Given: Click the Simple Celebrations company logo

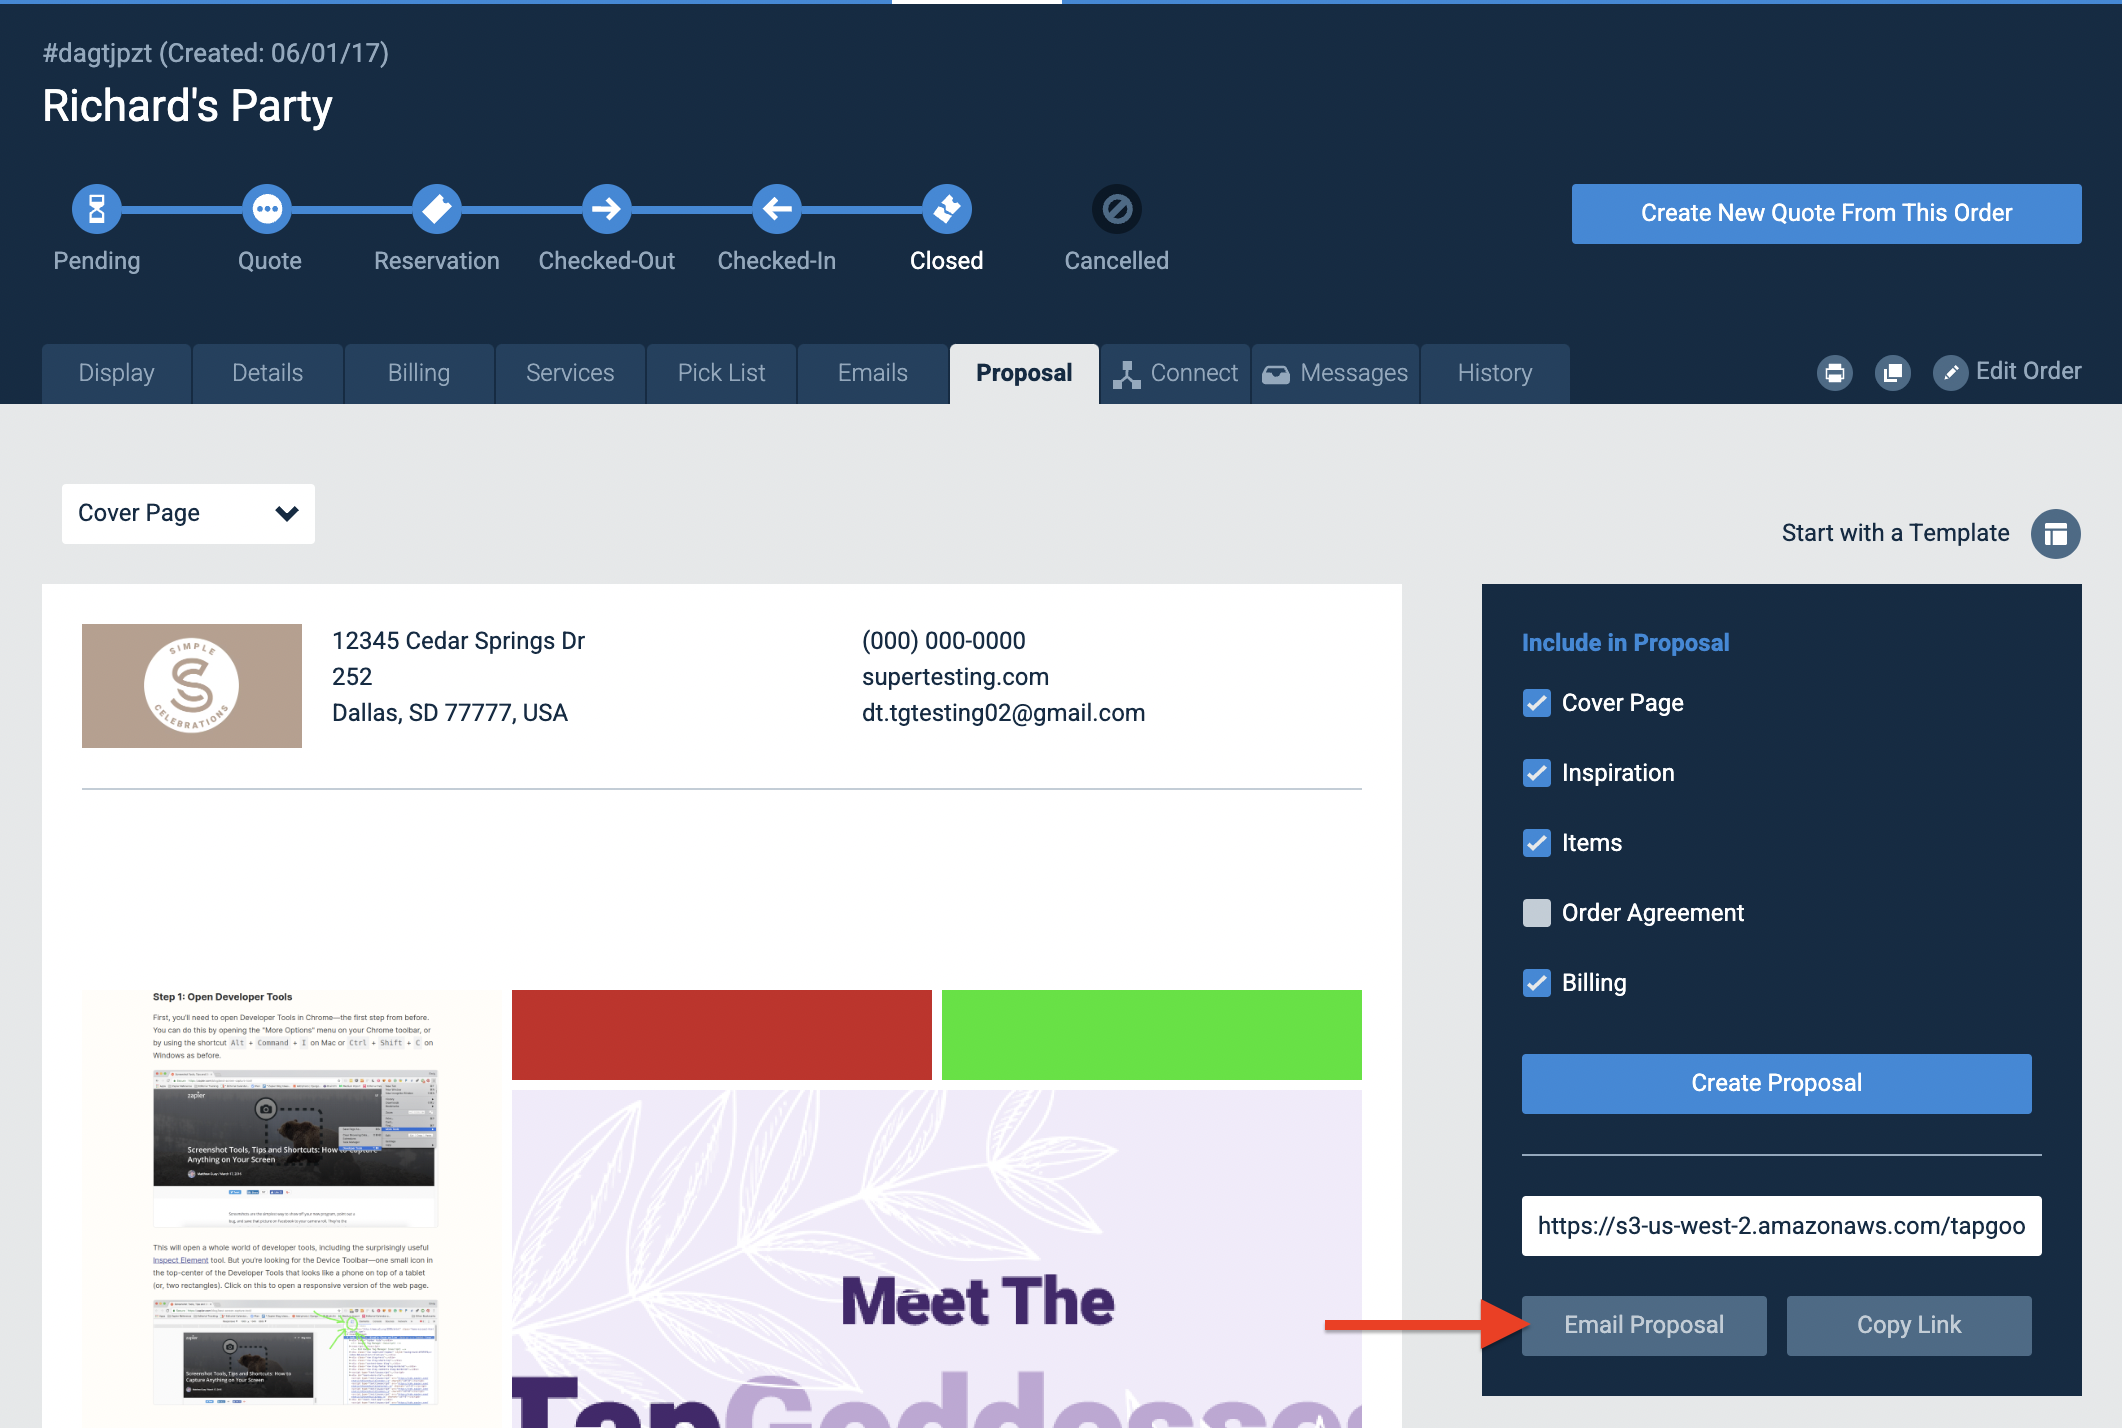Looking at the screenshot, I should tap(192, 686).
